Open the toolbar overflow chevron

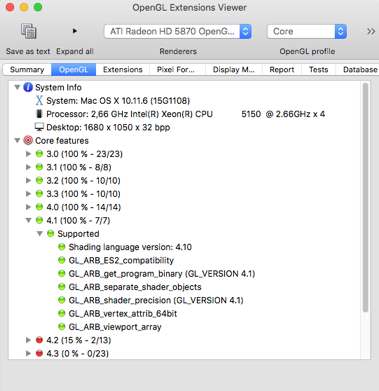(x=371, y=31)
